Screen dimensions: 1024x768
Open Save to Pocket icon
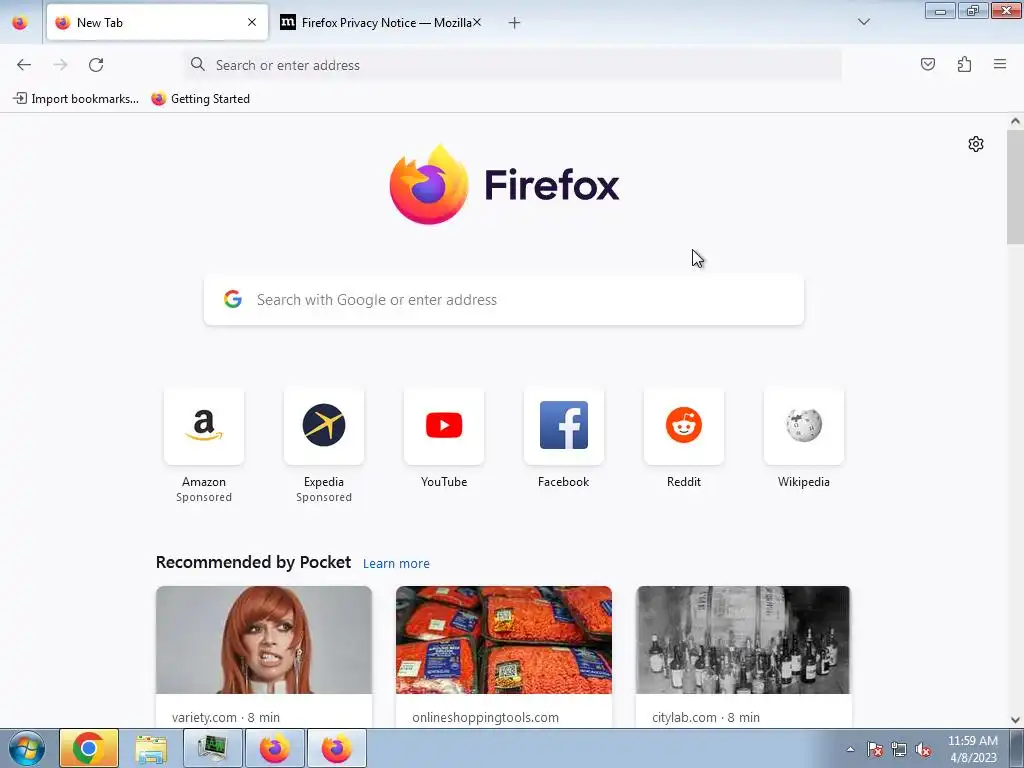(x=927, y=64)
